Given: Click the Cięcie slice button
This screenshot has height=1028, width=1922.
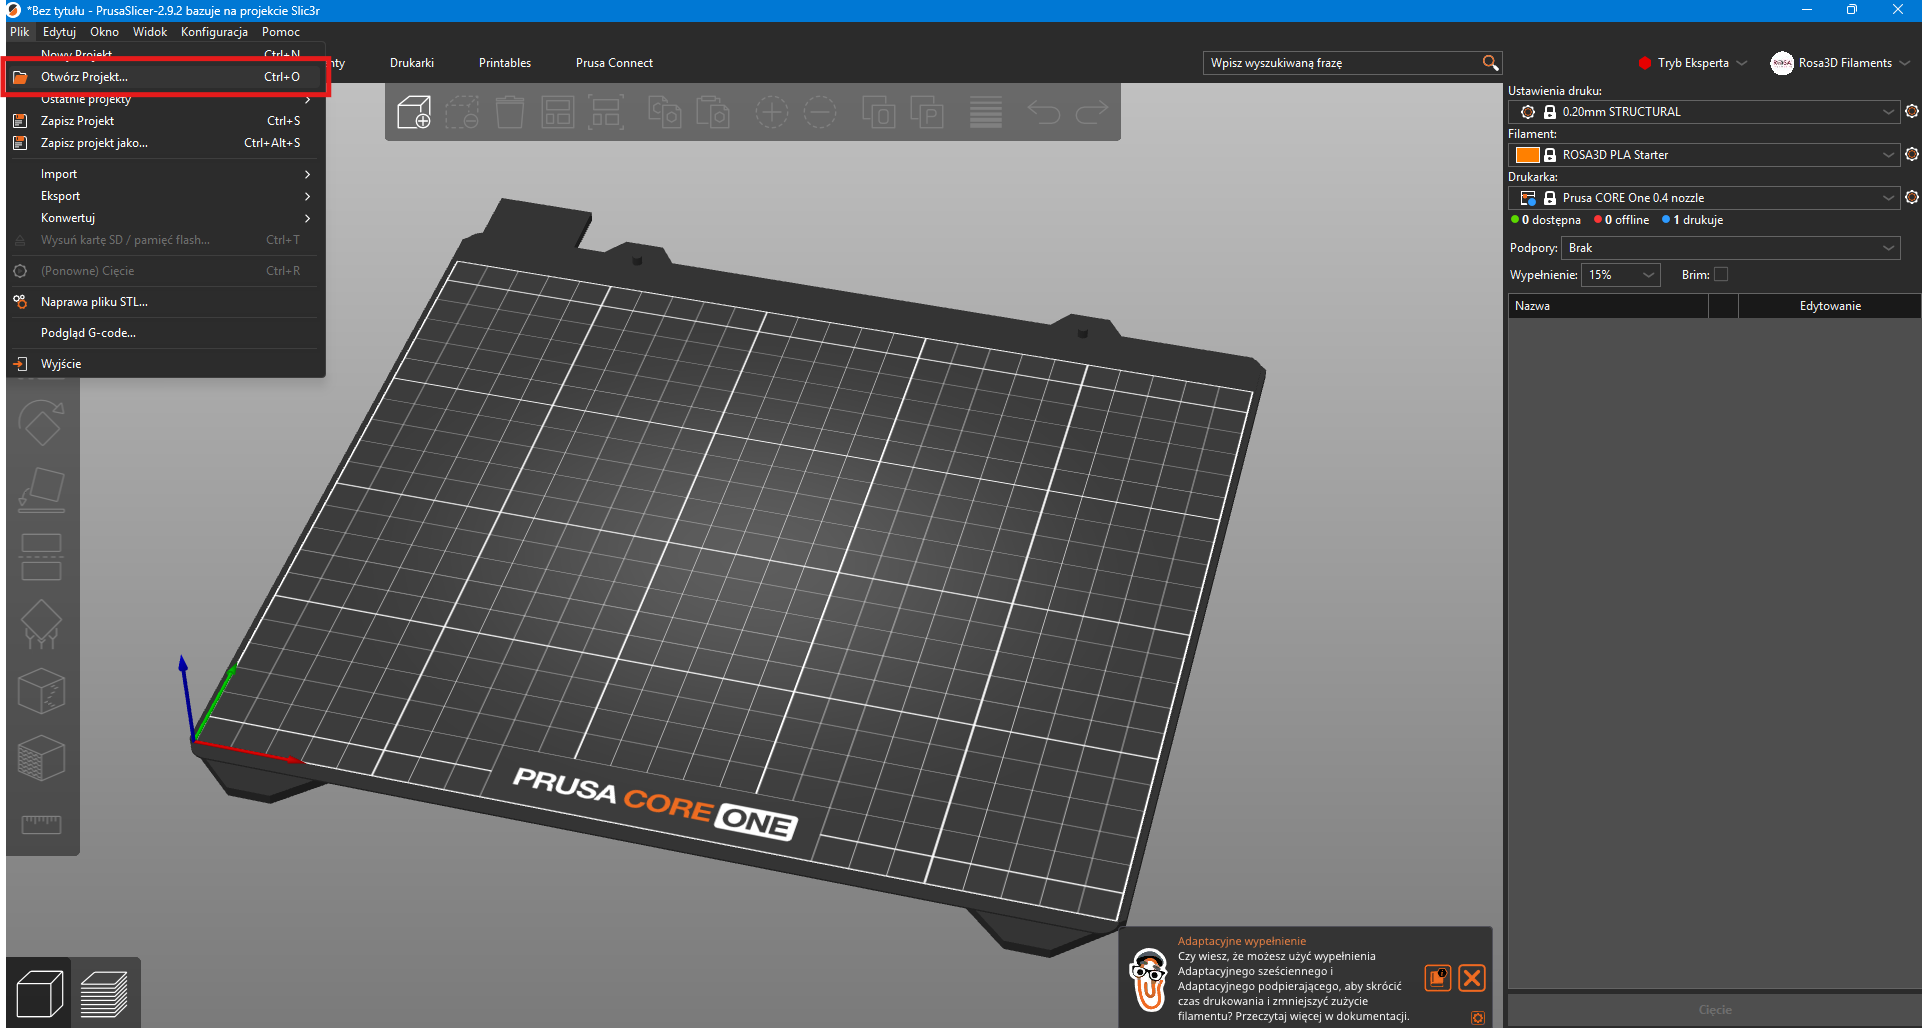Looking at the screenshot, I should [x=1714, y=1010].
